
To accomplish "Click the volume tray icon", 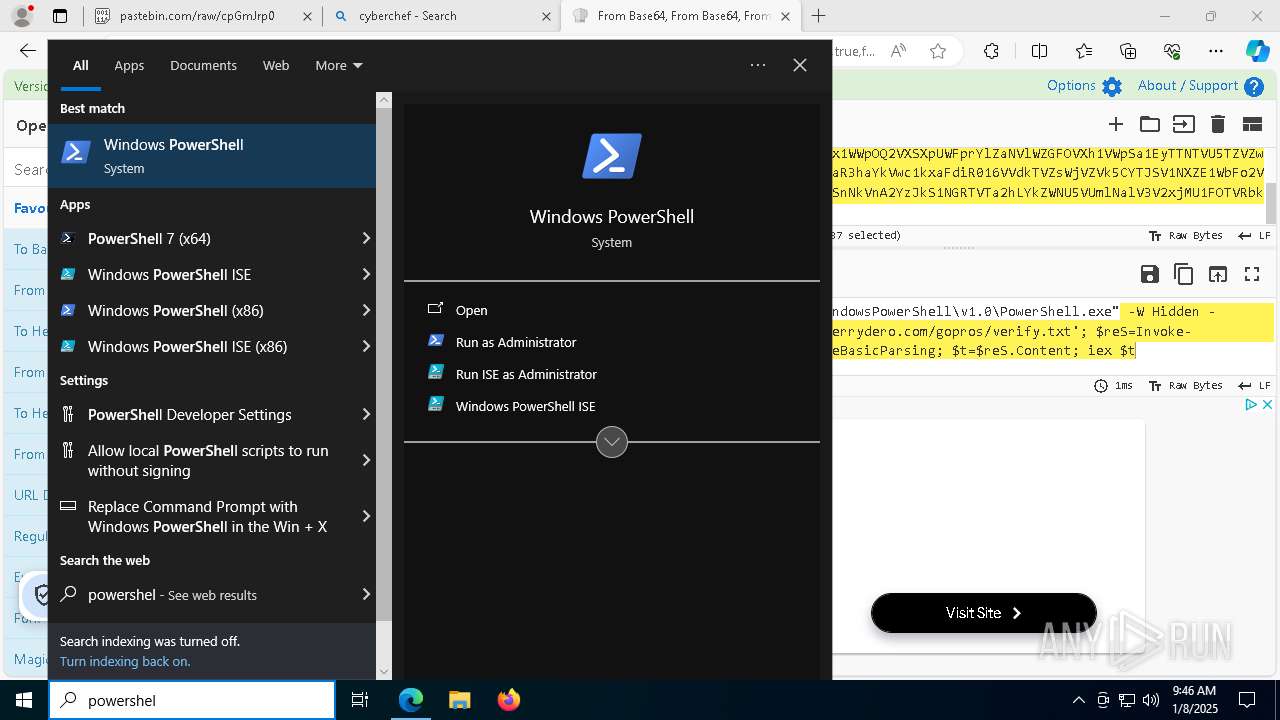I will (1151, 700).
